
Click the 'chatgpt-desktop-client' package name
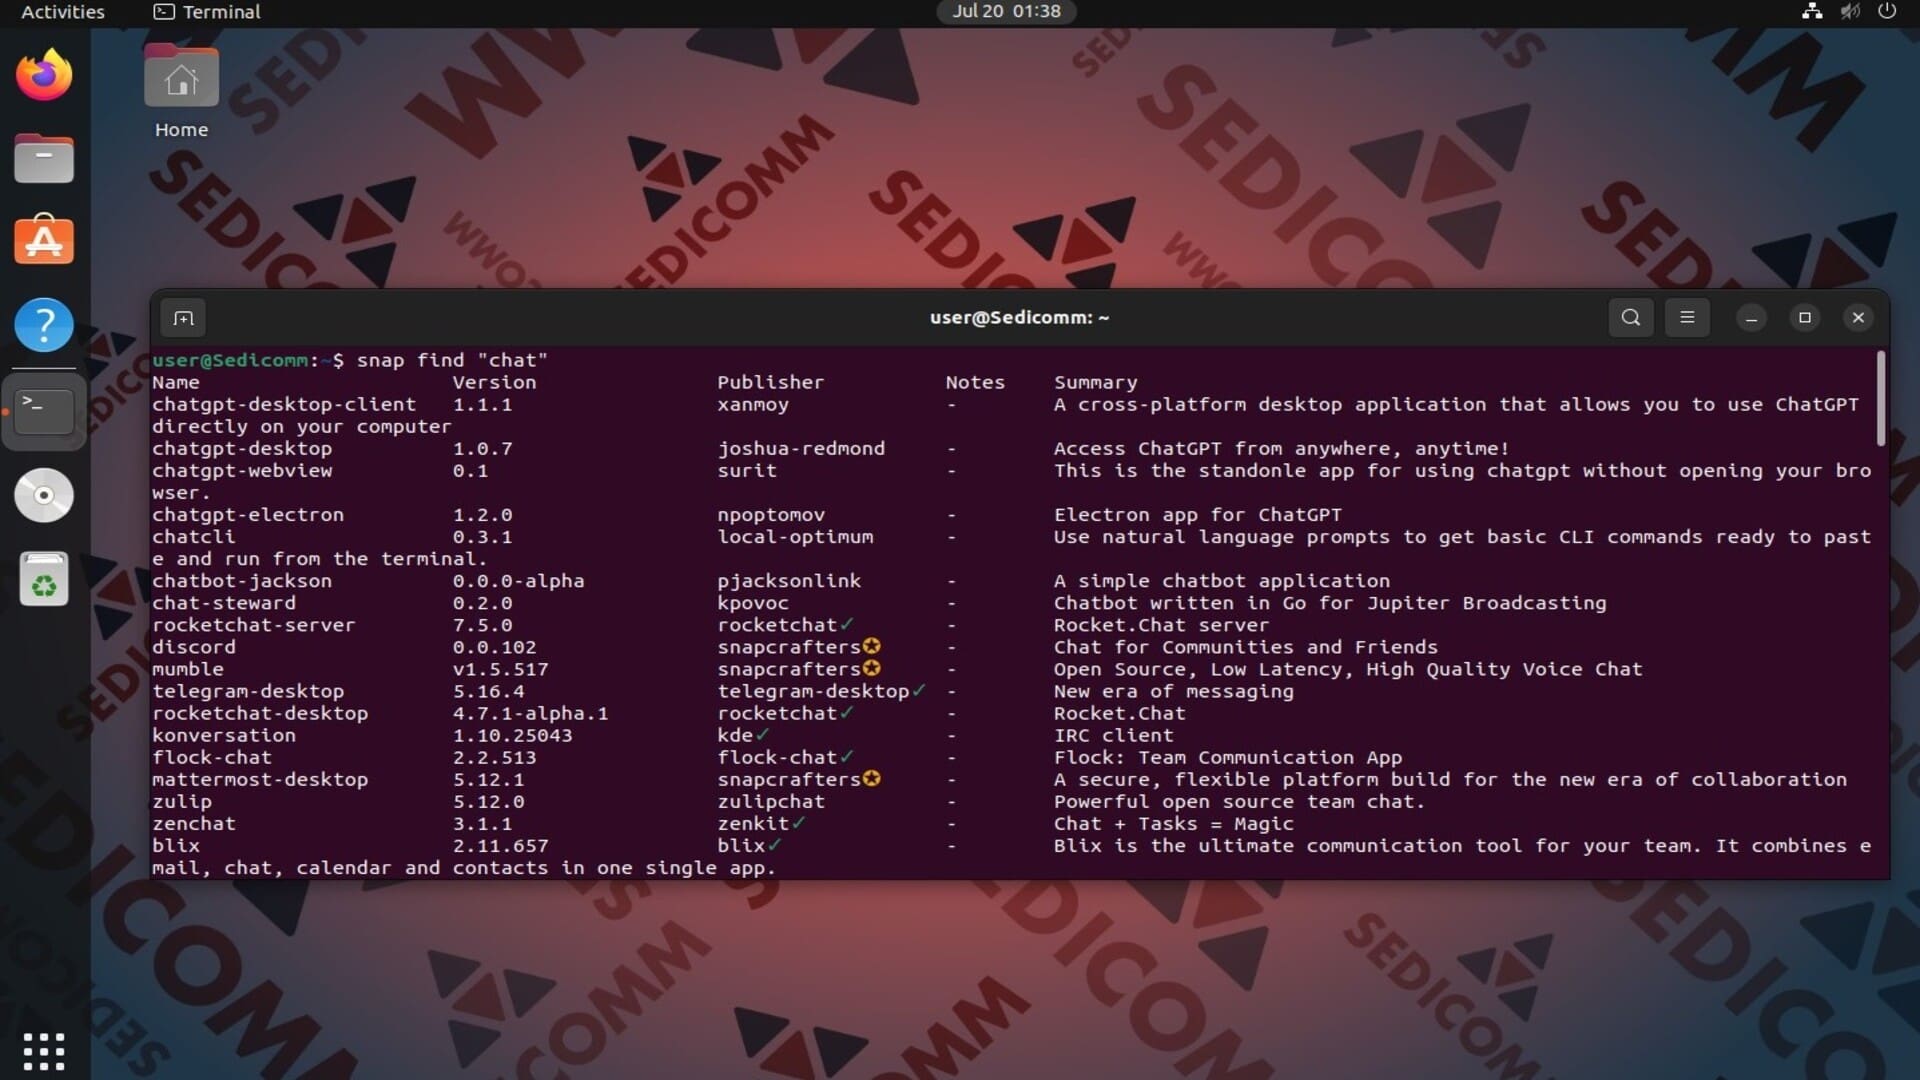(x=284, y=405)
